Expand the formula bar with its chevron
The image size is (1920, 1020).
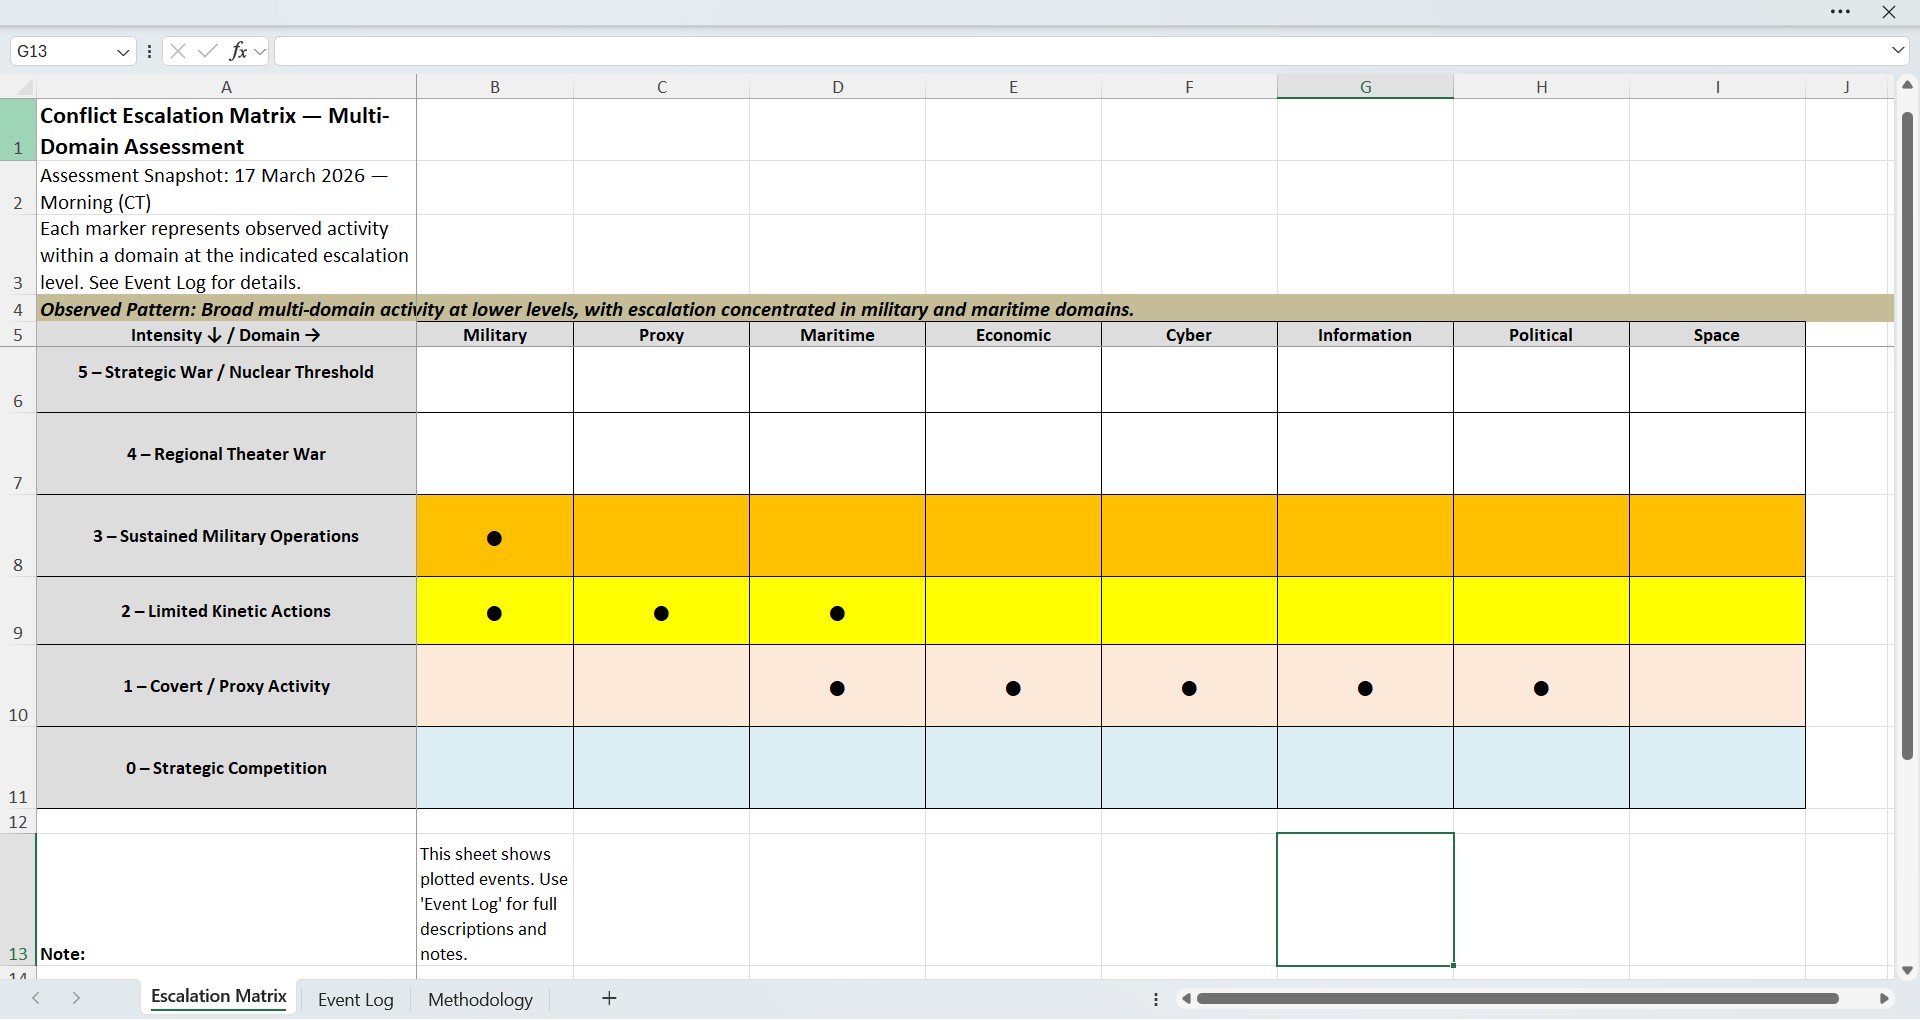pos(1897,50)
